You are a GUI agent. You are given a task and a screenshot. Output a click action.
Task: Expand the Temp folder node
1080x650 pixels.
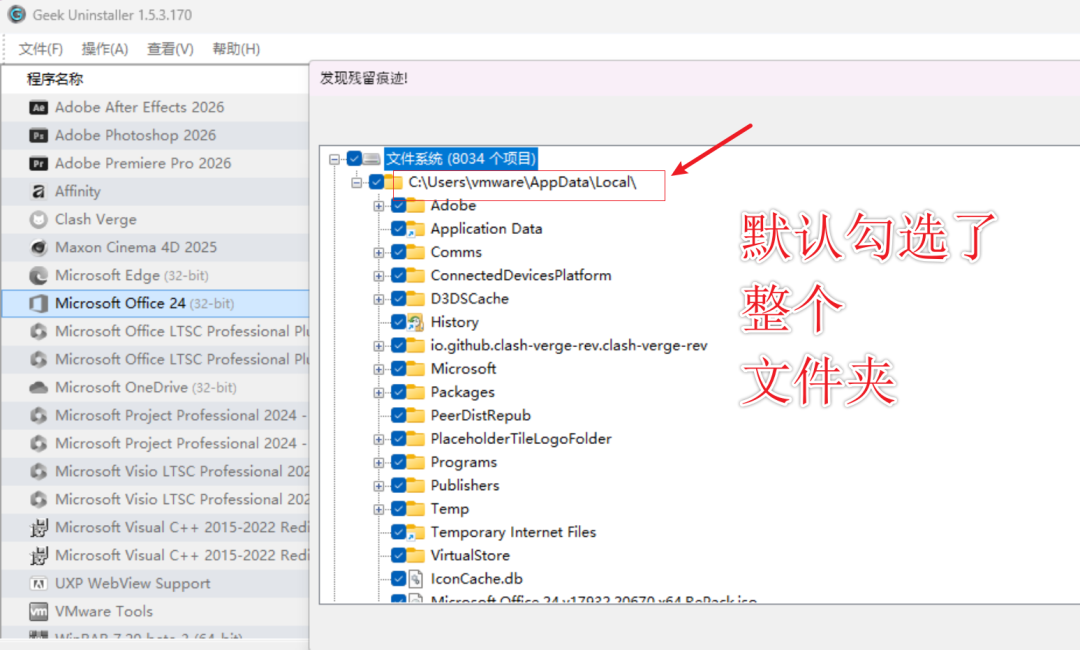pyautogui.click(x=379, y=510)
